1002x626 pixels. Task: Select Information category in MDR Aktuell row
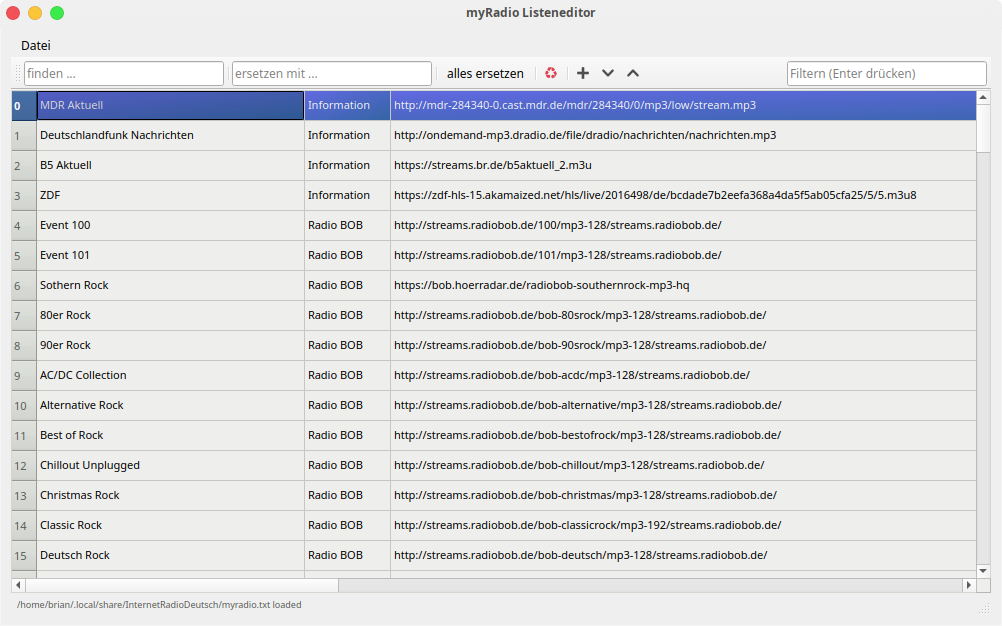pos(348,105)
